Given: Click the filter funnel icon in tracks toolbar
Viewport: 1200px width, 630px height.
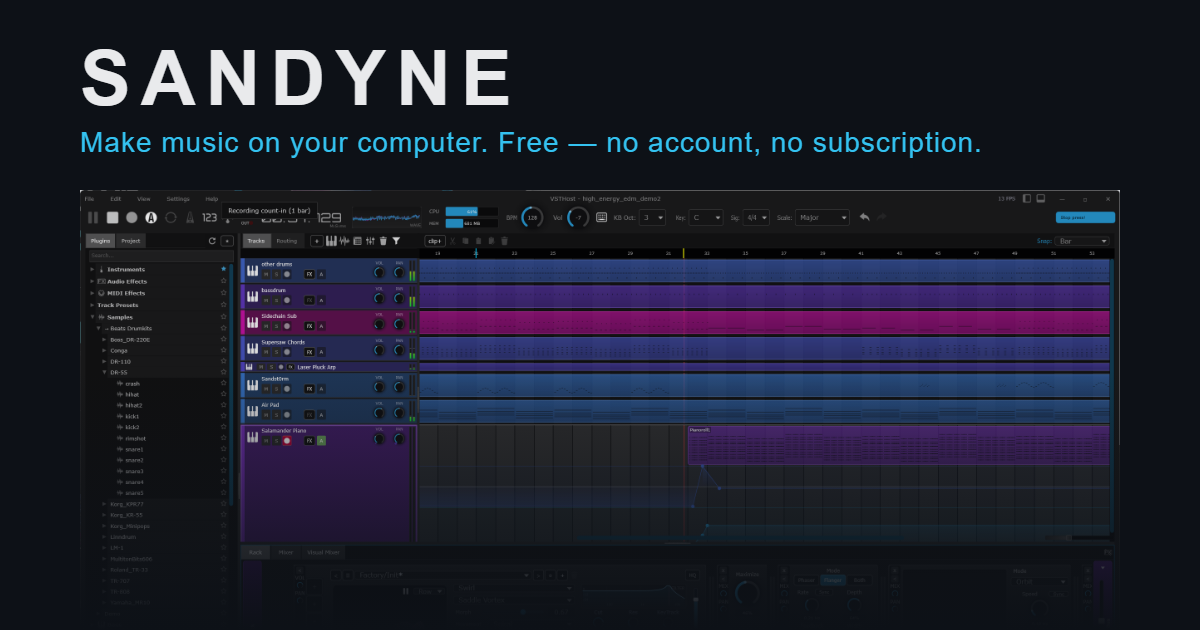Looking at the screenshot, I should 396,241.
